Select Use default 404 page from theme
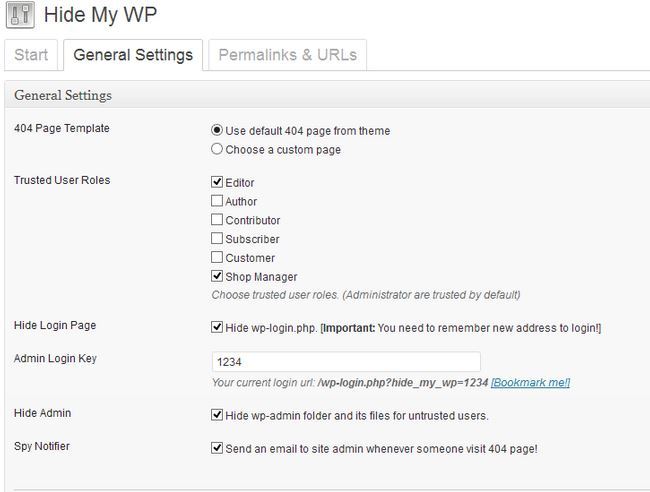This screenshot has height=492, width=650. pyautogui.click(x=217, y=130)
